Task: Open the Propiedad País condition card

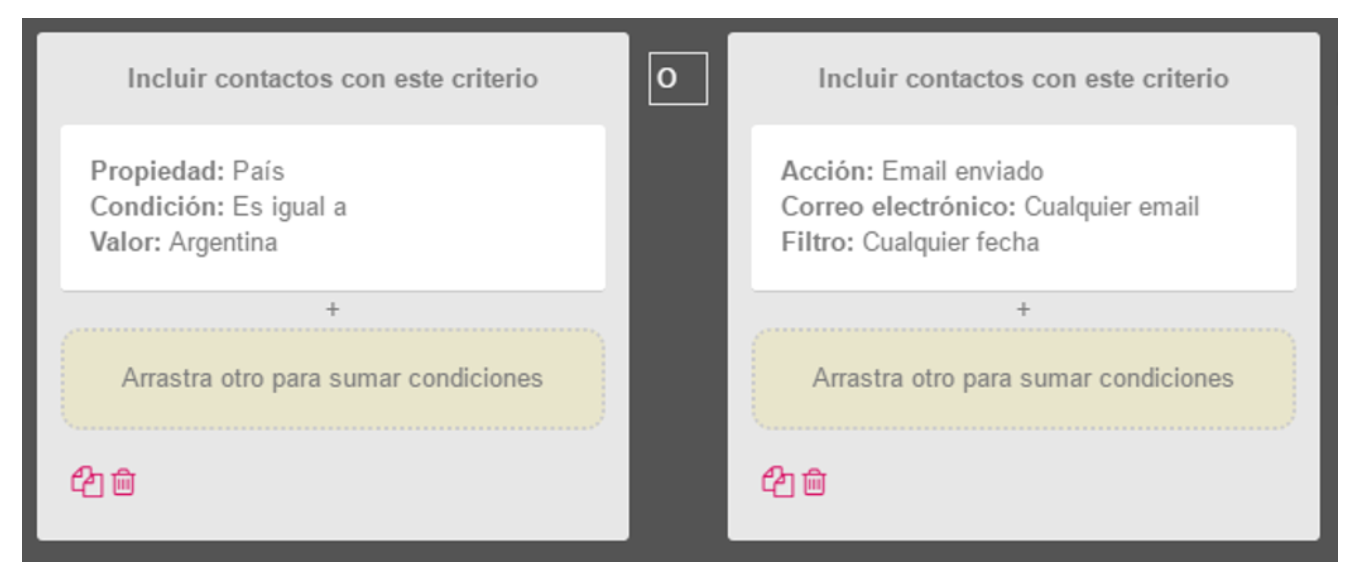Action: click(333, 208)
